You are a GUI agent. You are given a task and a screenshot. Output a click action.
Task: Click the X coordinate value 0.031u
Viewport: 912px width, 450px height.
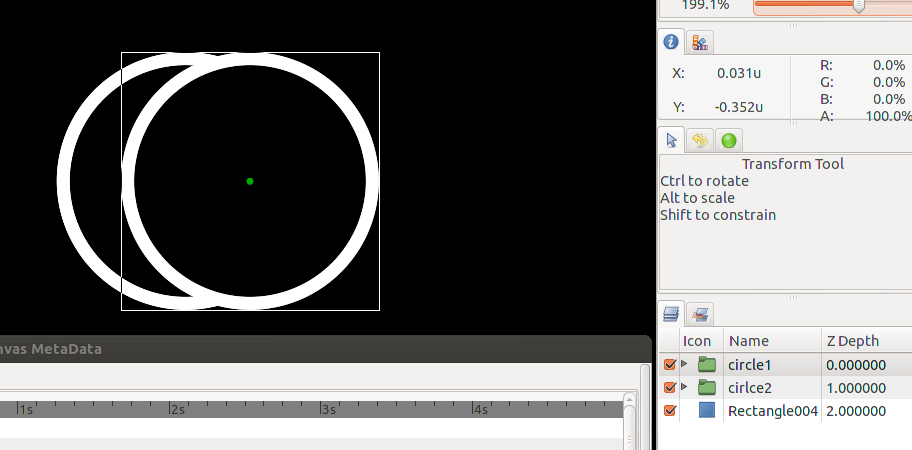click(739, 73)
